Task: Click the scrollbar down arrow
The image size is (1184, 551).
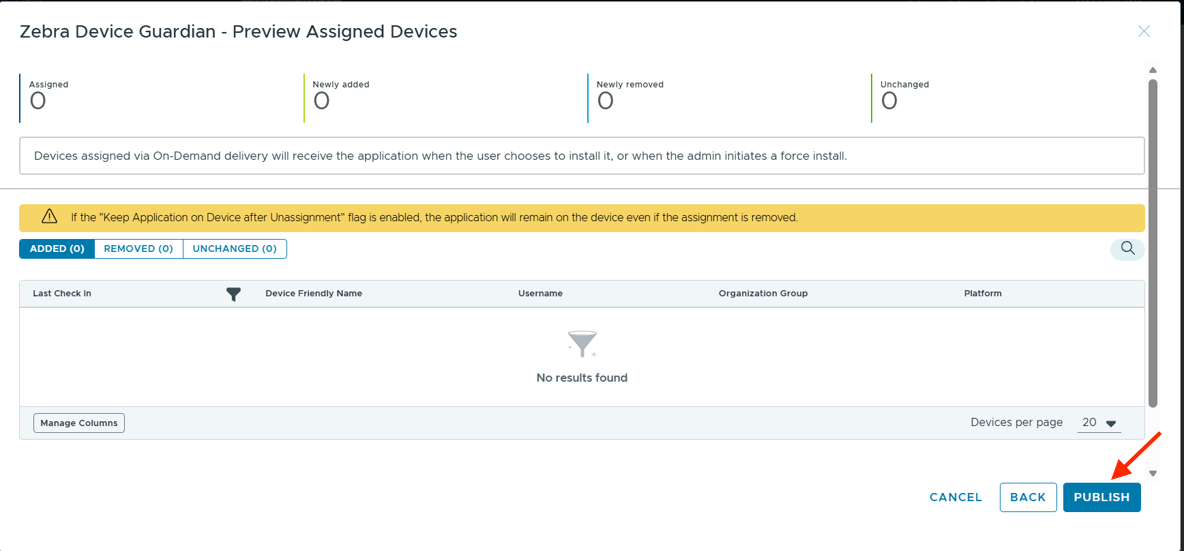Action: coord(1152,473)
